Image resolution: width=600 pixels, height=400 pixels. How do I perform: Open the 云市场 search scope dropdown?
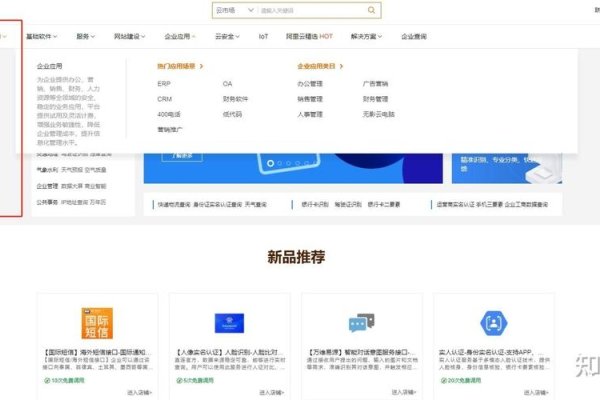coord(235,10)
